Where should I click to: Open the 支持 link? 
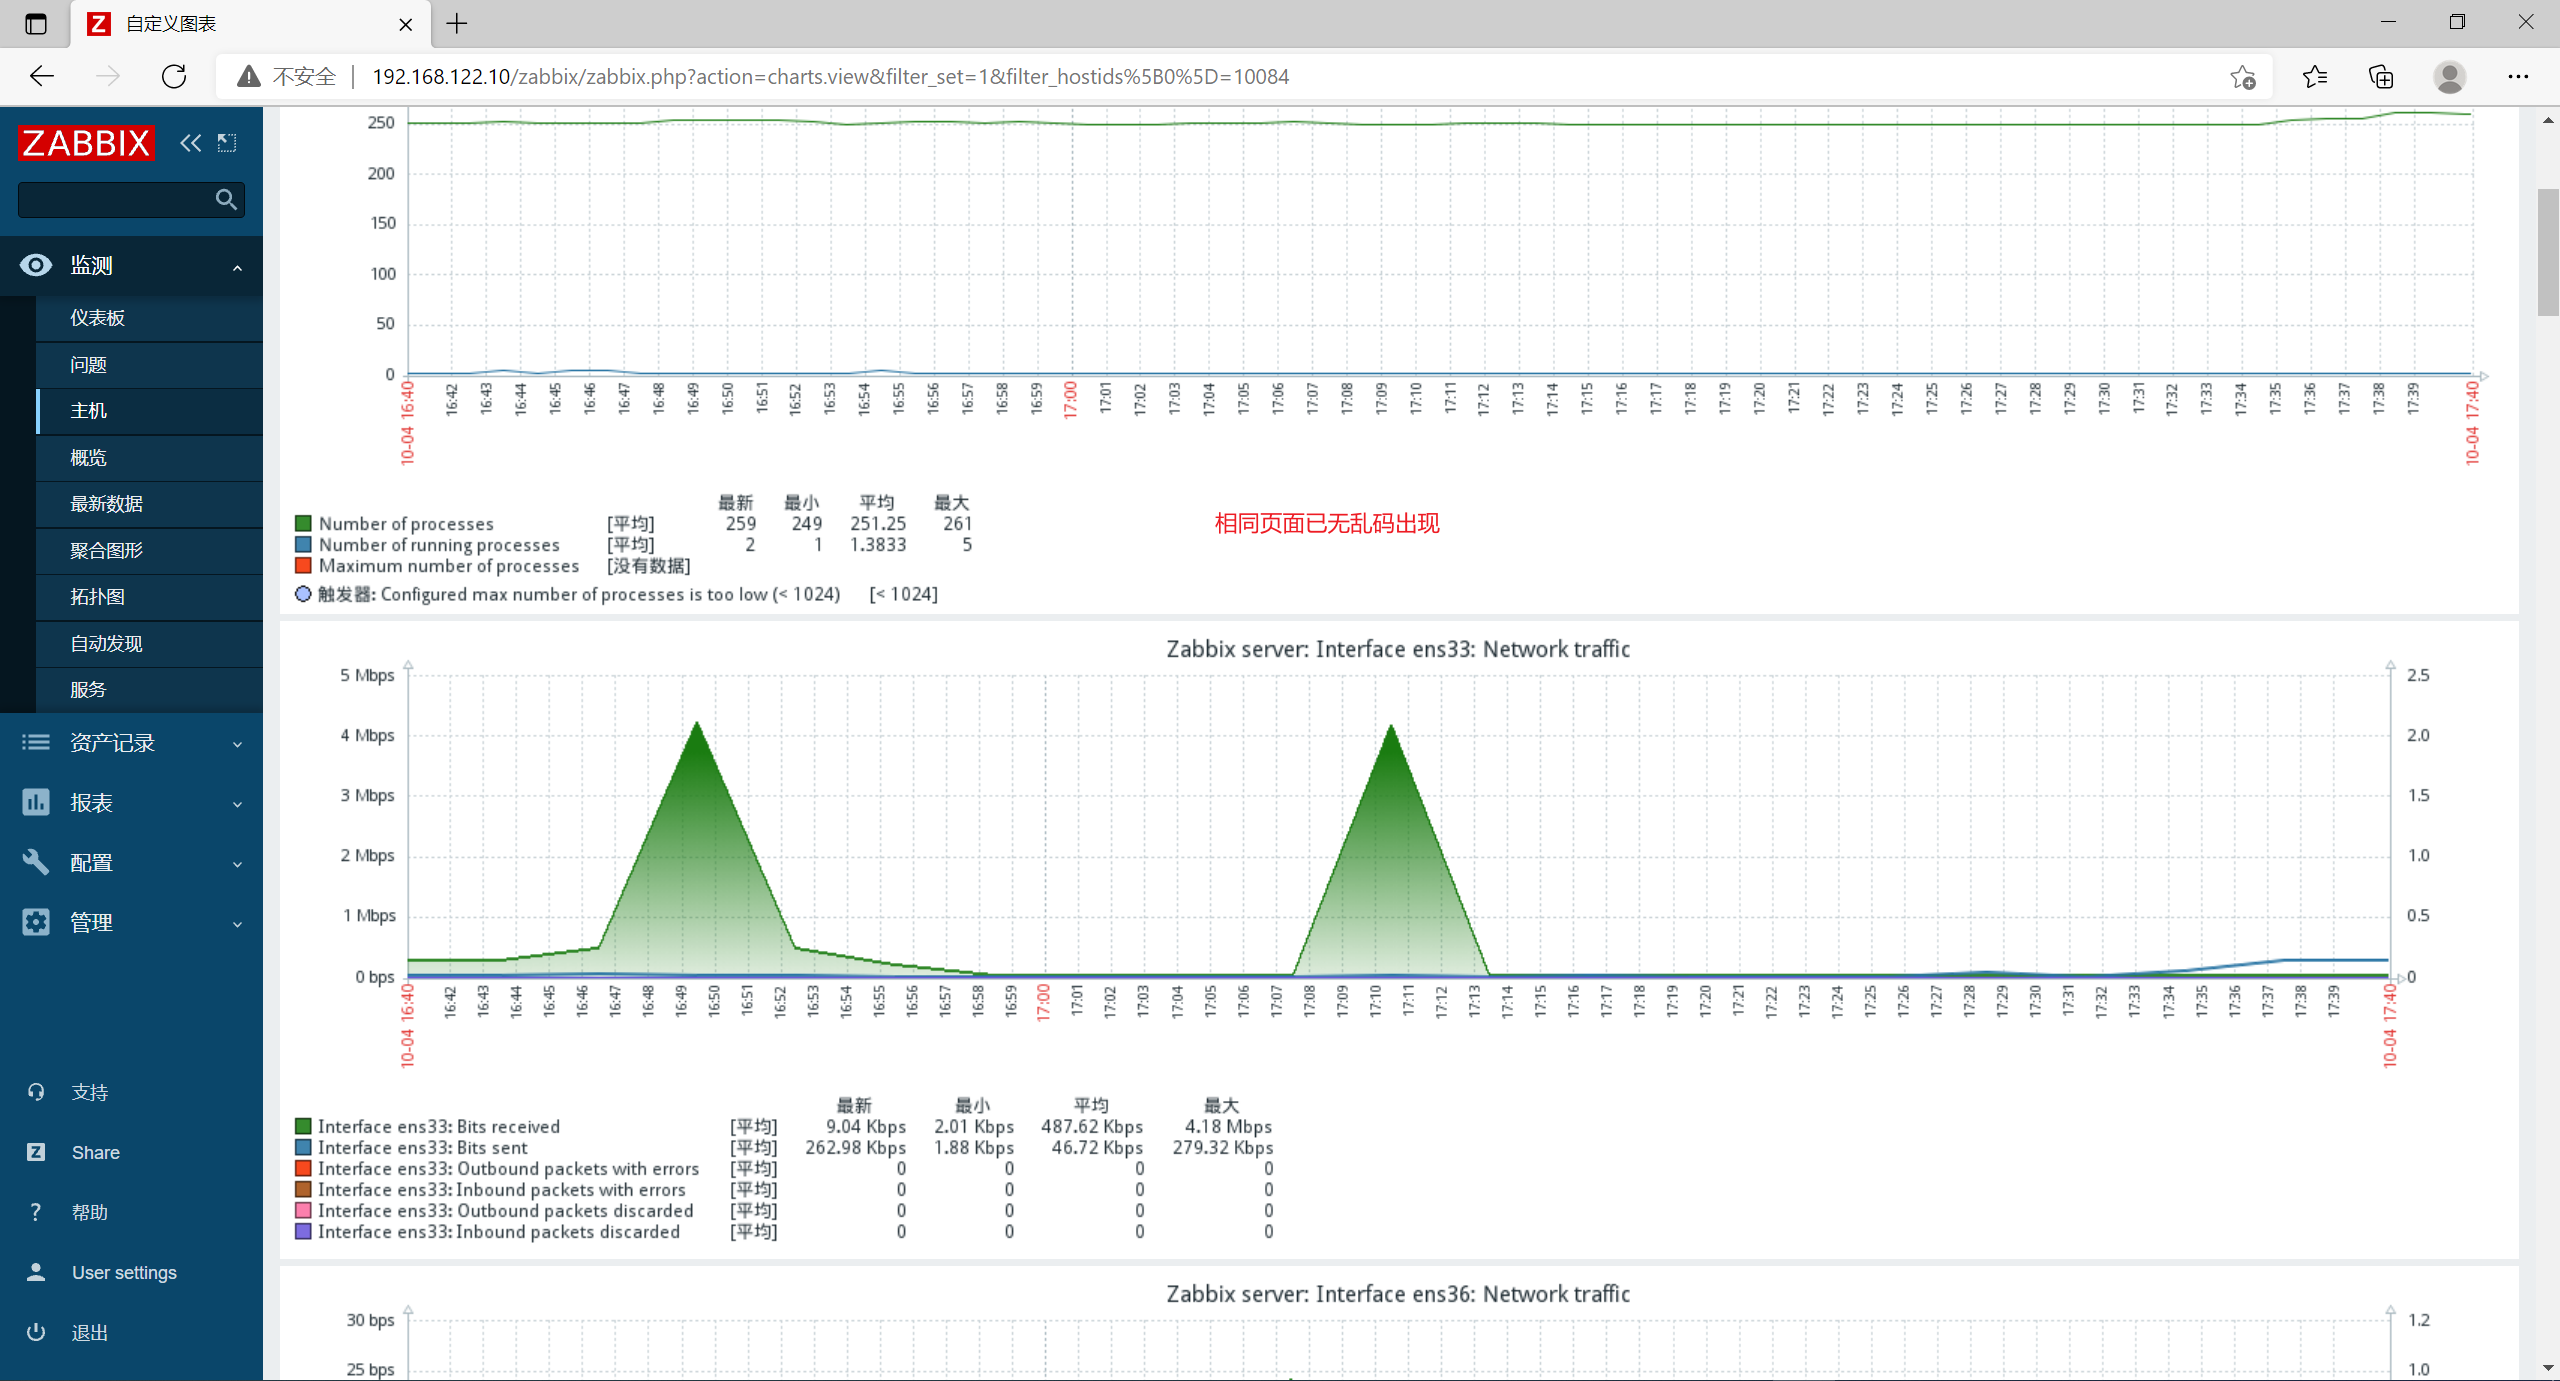[90, 1092]
